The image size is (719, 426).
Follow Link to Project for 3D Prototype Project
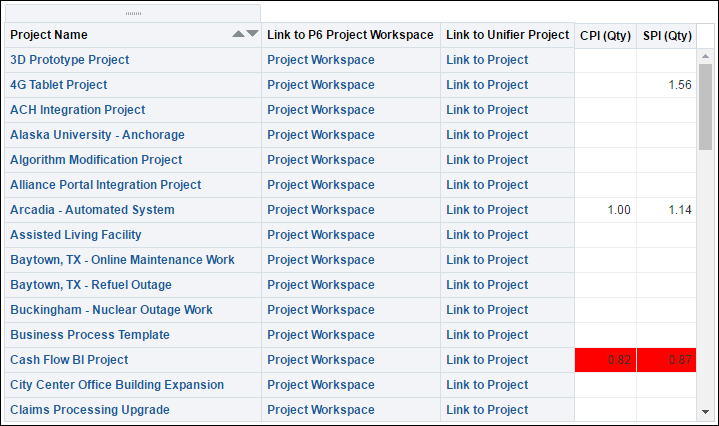487,60
